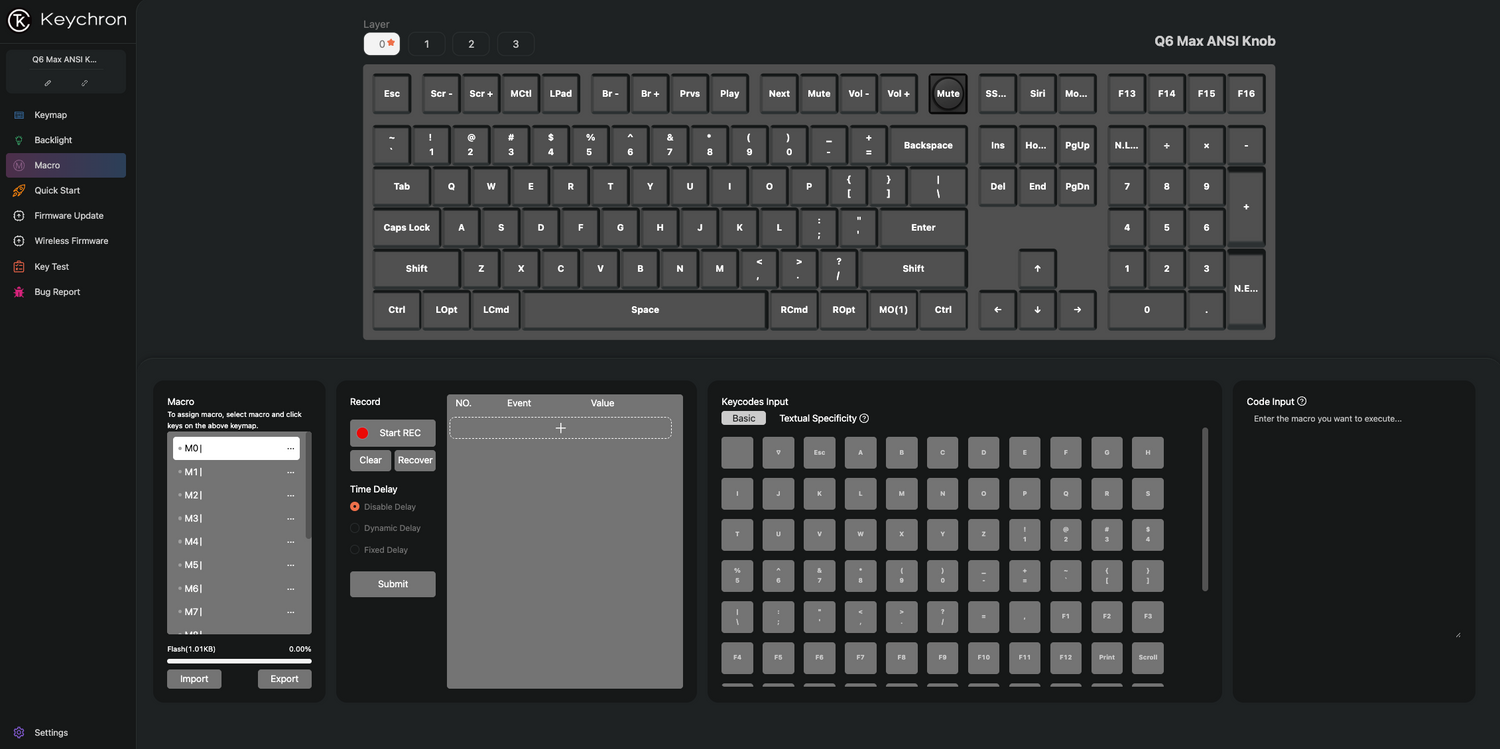Switch to the Textual Specificity tab
This screenshot has height=749, width=1500.
click(817, 418)
